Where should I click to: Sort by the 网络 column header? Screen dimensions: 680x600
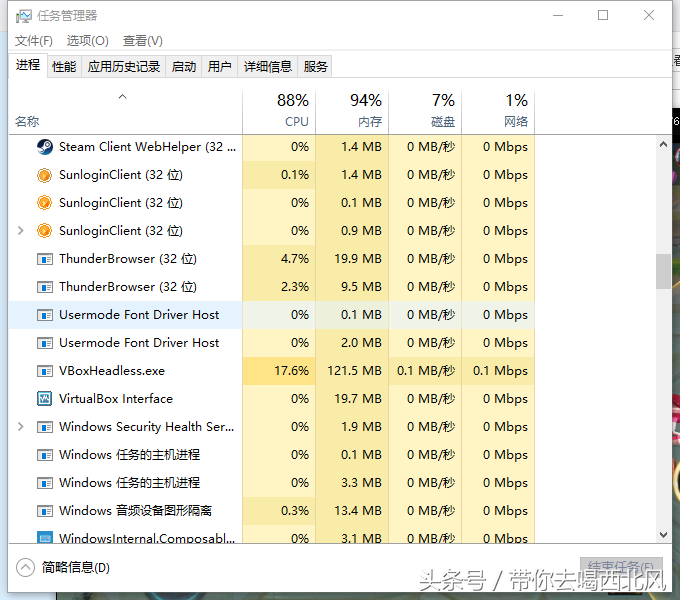coord(498,112)
